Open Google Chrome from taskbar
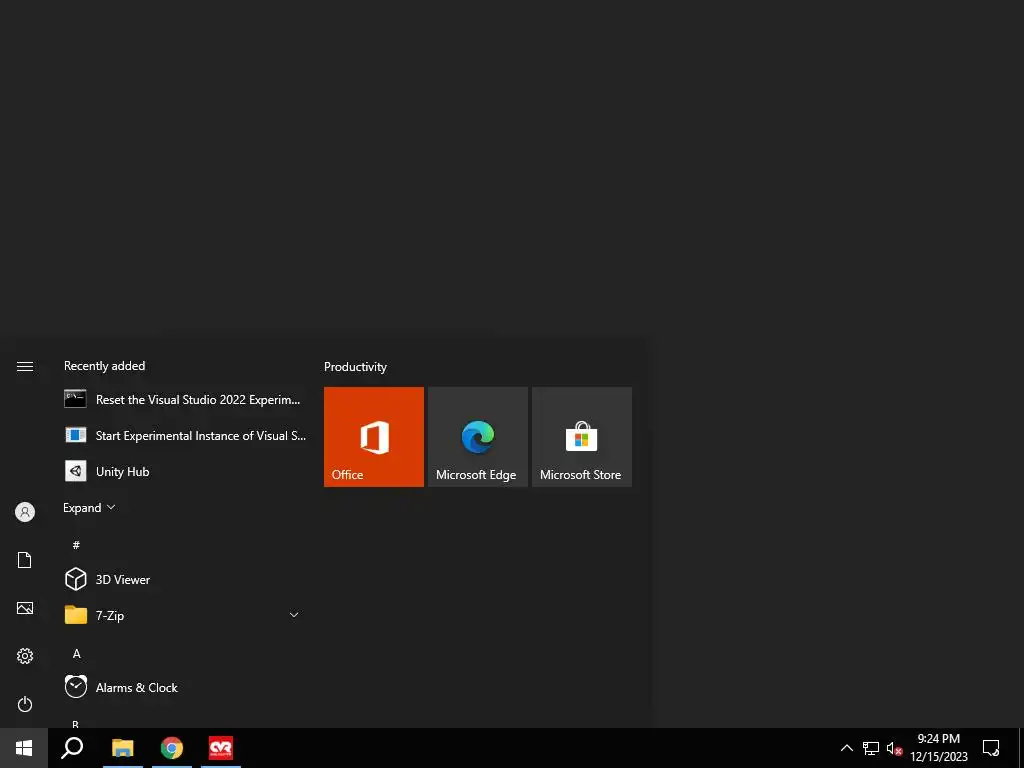The width and height of the screenshot is (1024, 768). (x=172, y=748)
